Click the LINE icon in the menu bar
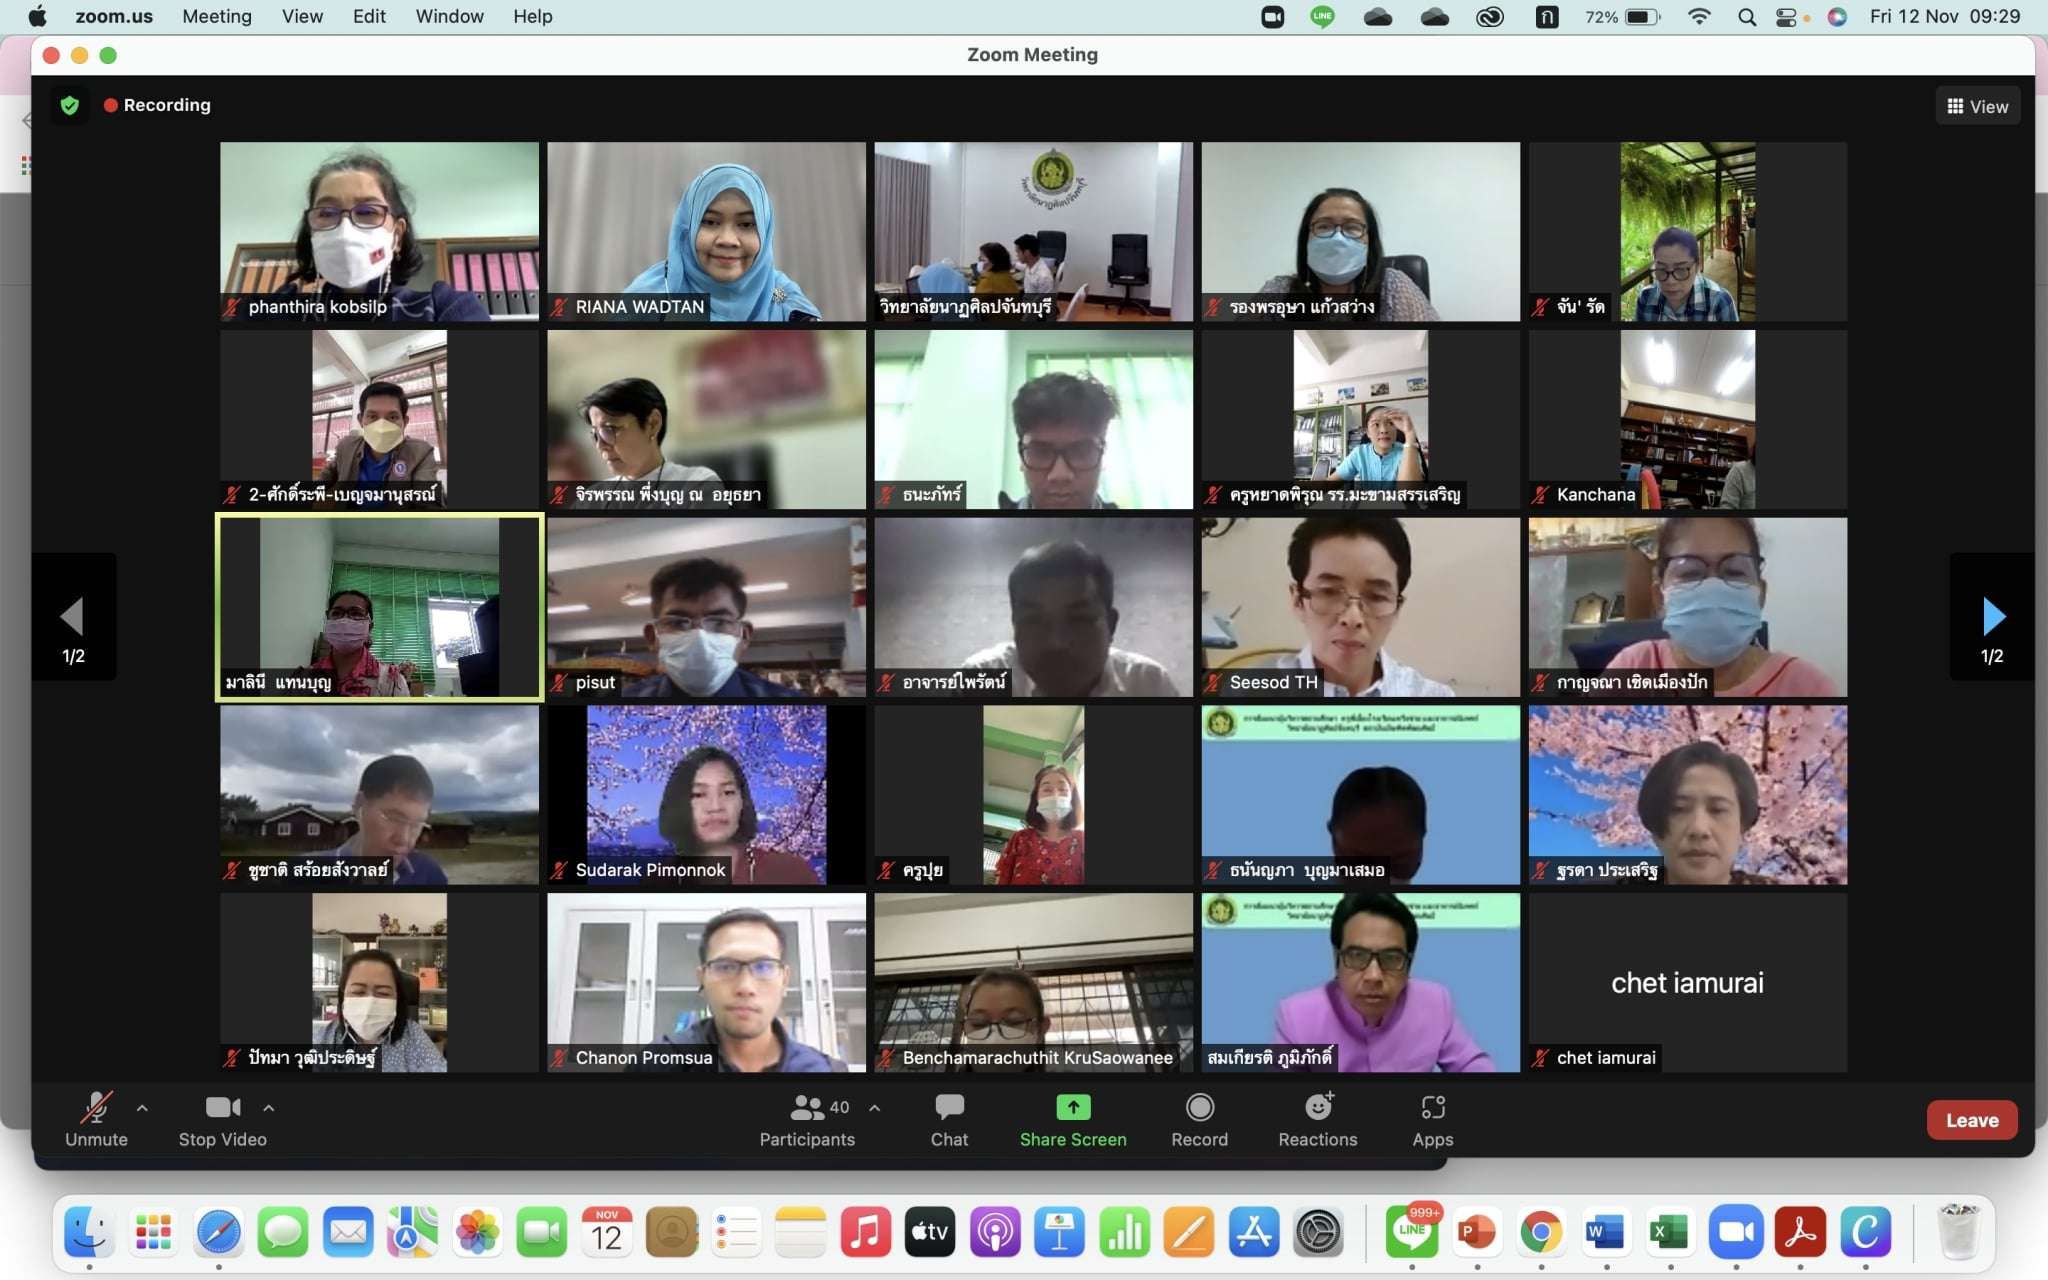The image size is (2048, 1280). (1323, 16)
